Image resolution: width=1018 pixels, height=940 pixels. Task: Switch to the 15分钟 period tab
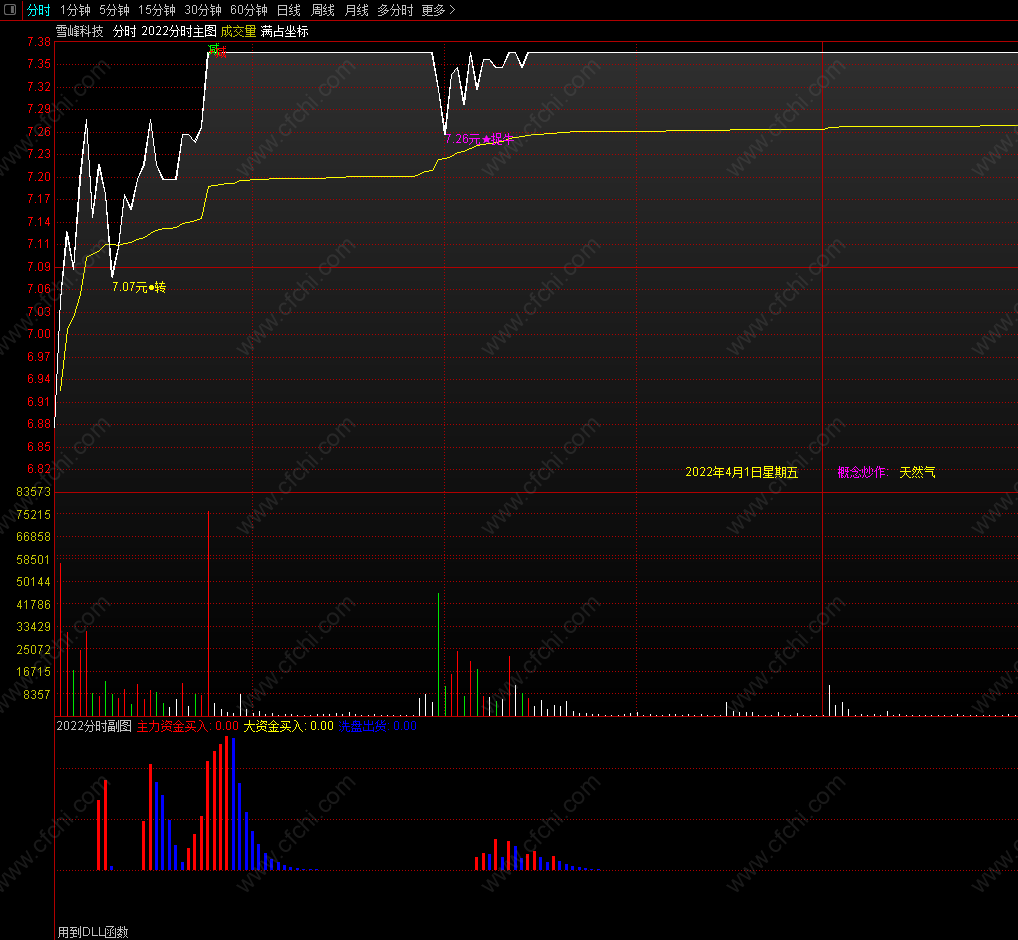[157, 10]
